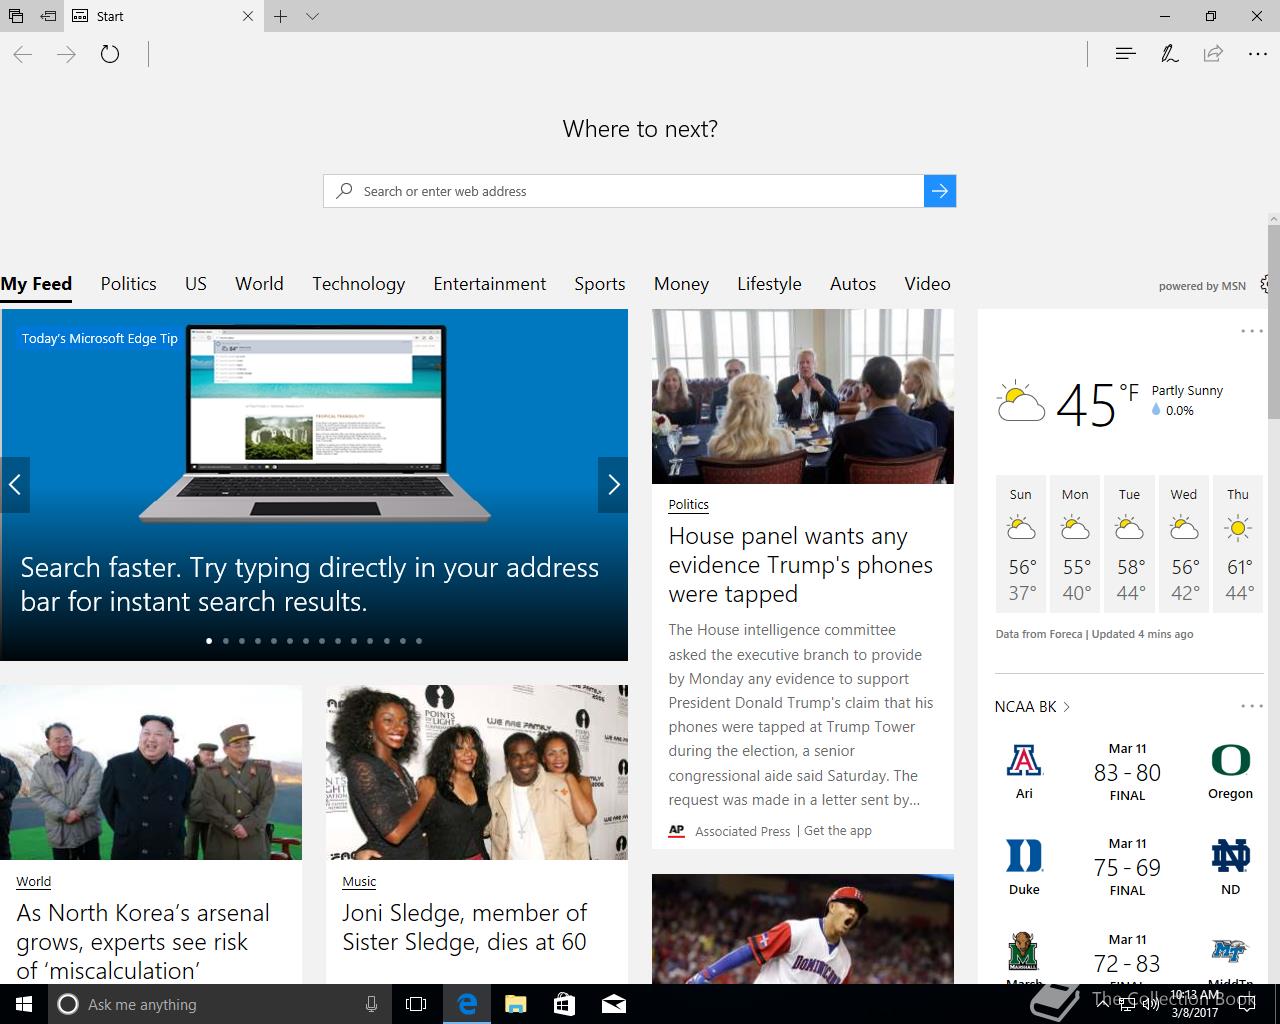Click the blue Go arrow button
Viewport: 1280px width, 1024px height.
940,191
